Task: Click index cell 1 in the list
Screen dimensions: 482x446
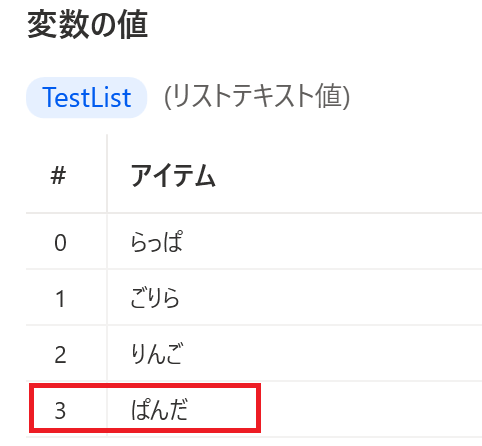Action: (60, 298)
